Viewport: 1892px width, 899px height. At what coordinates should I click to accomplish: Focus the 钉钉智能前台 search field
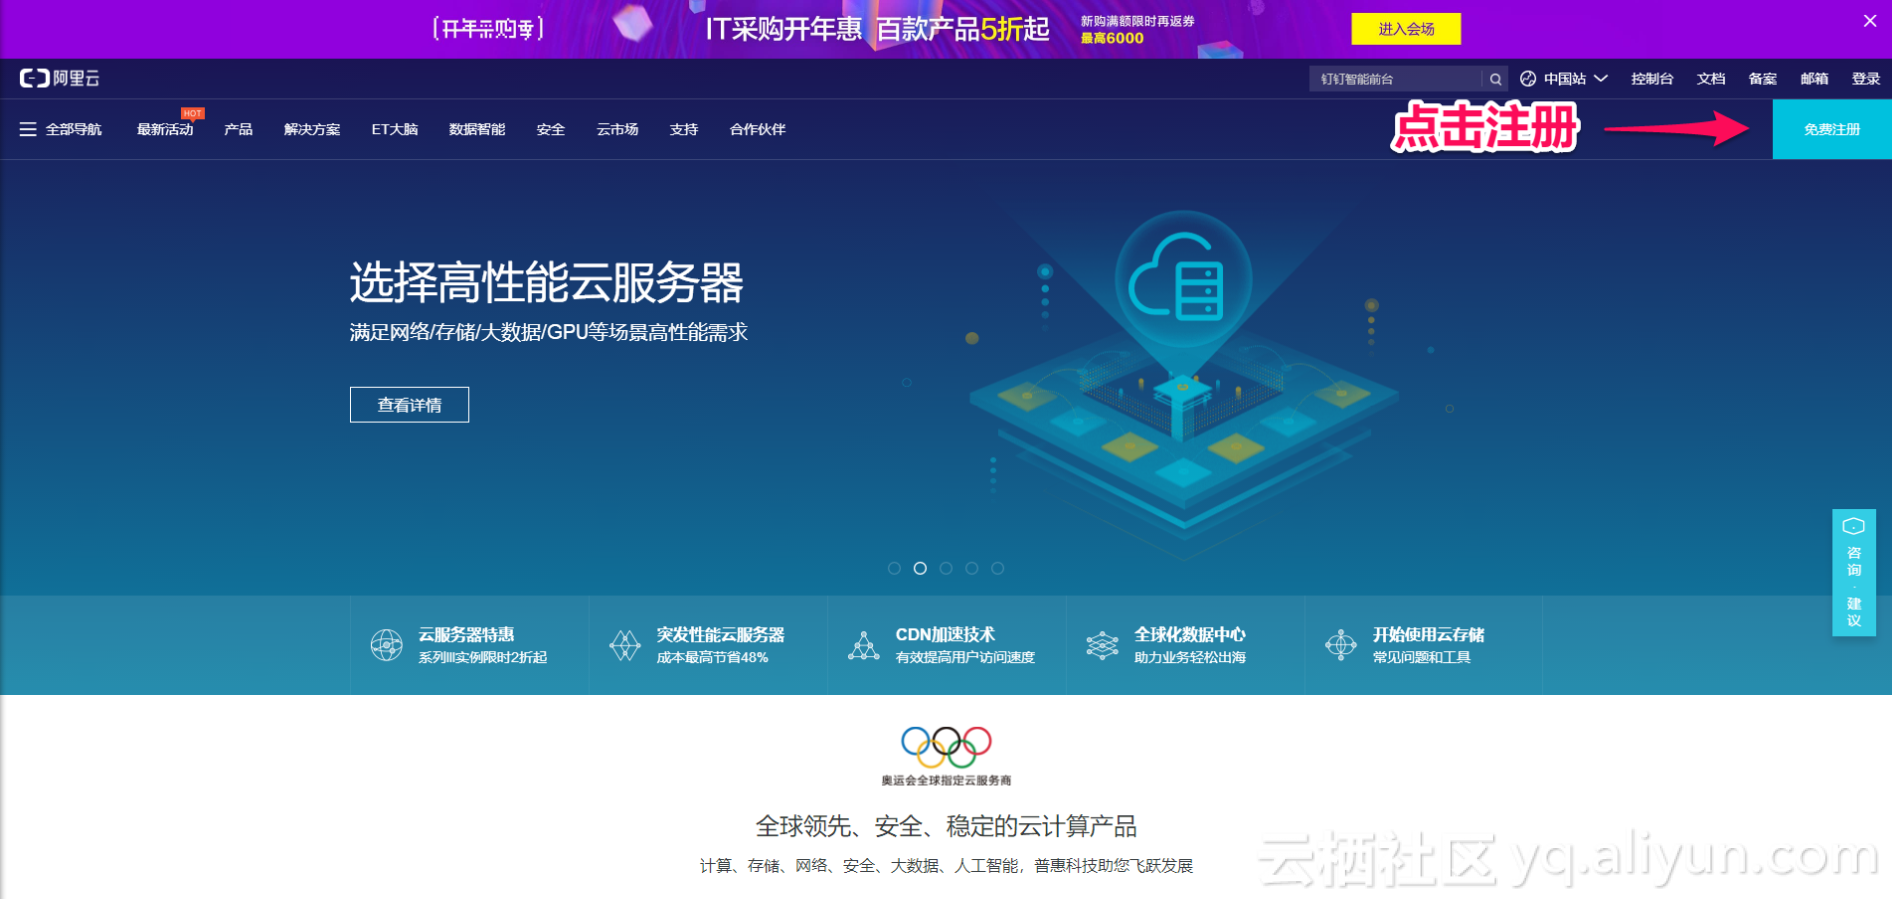point(1396,79)
